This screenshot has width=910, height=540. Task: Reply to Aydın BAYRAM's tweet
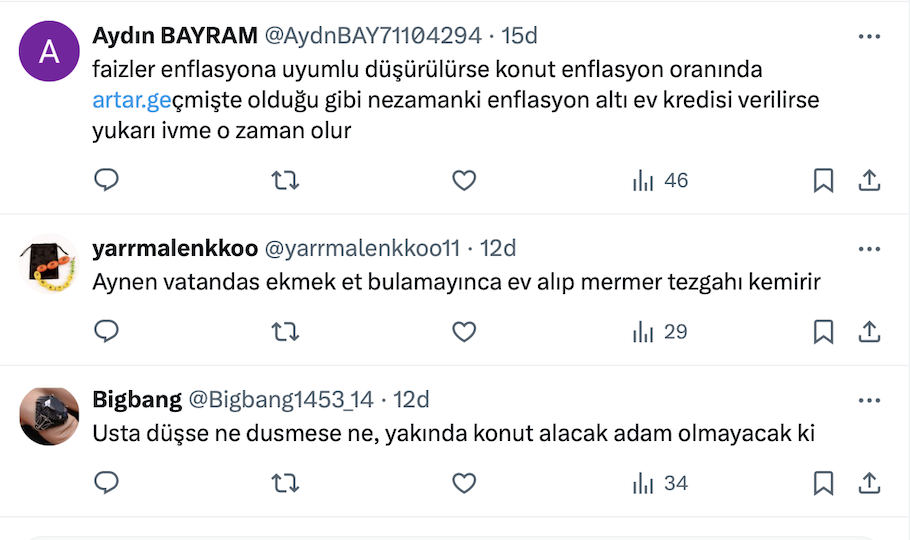click(106, 180)
